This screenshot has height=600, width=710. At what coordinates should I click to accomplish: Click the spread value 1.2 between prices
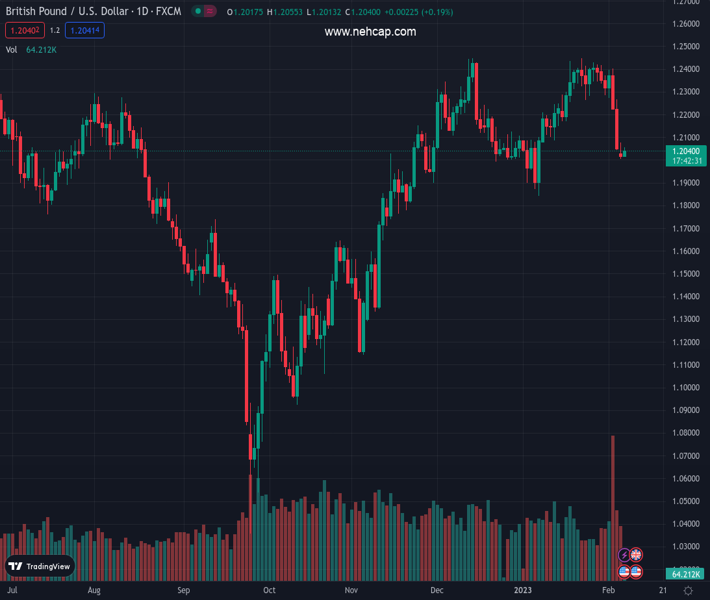point(54,31)
